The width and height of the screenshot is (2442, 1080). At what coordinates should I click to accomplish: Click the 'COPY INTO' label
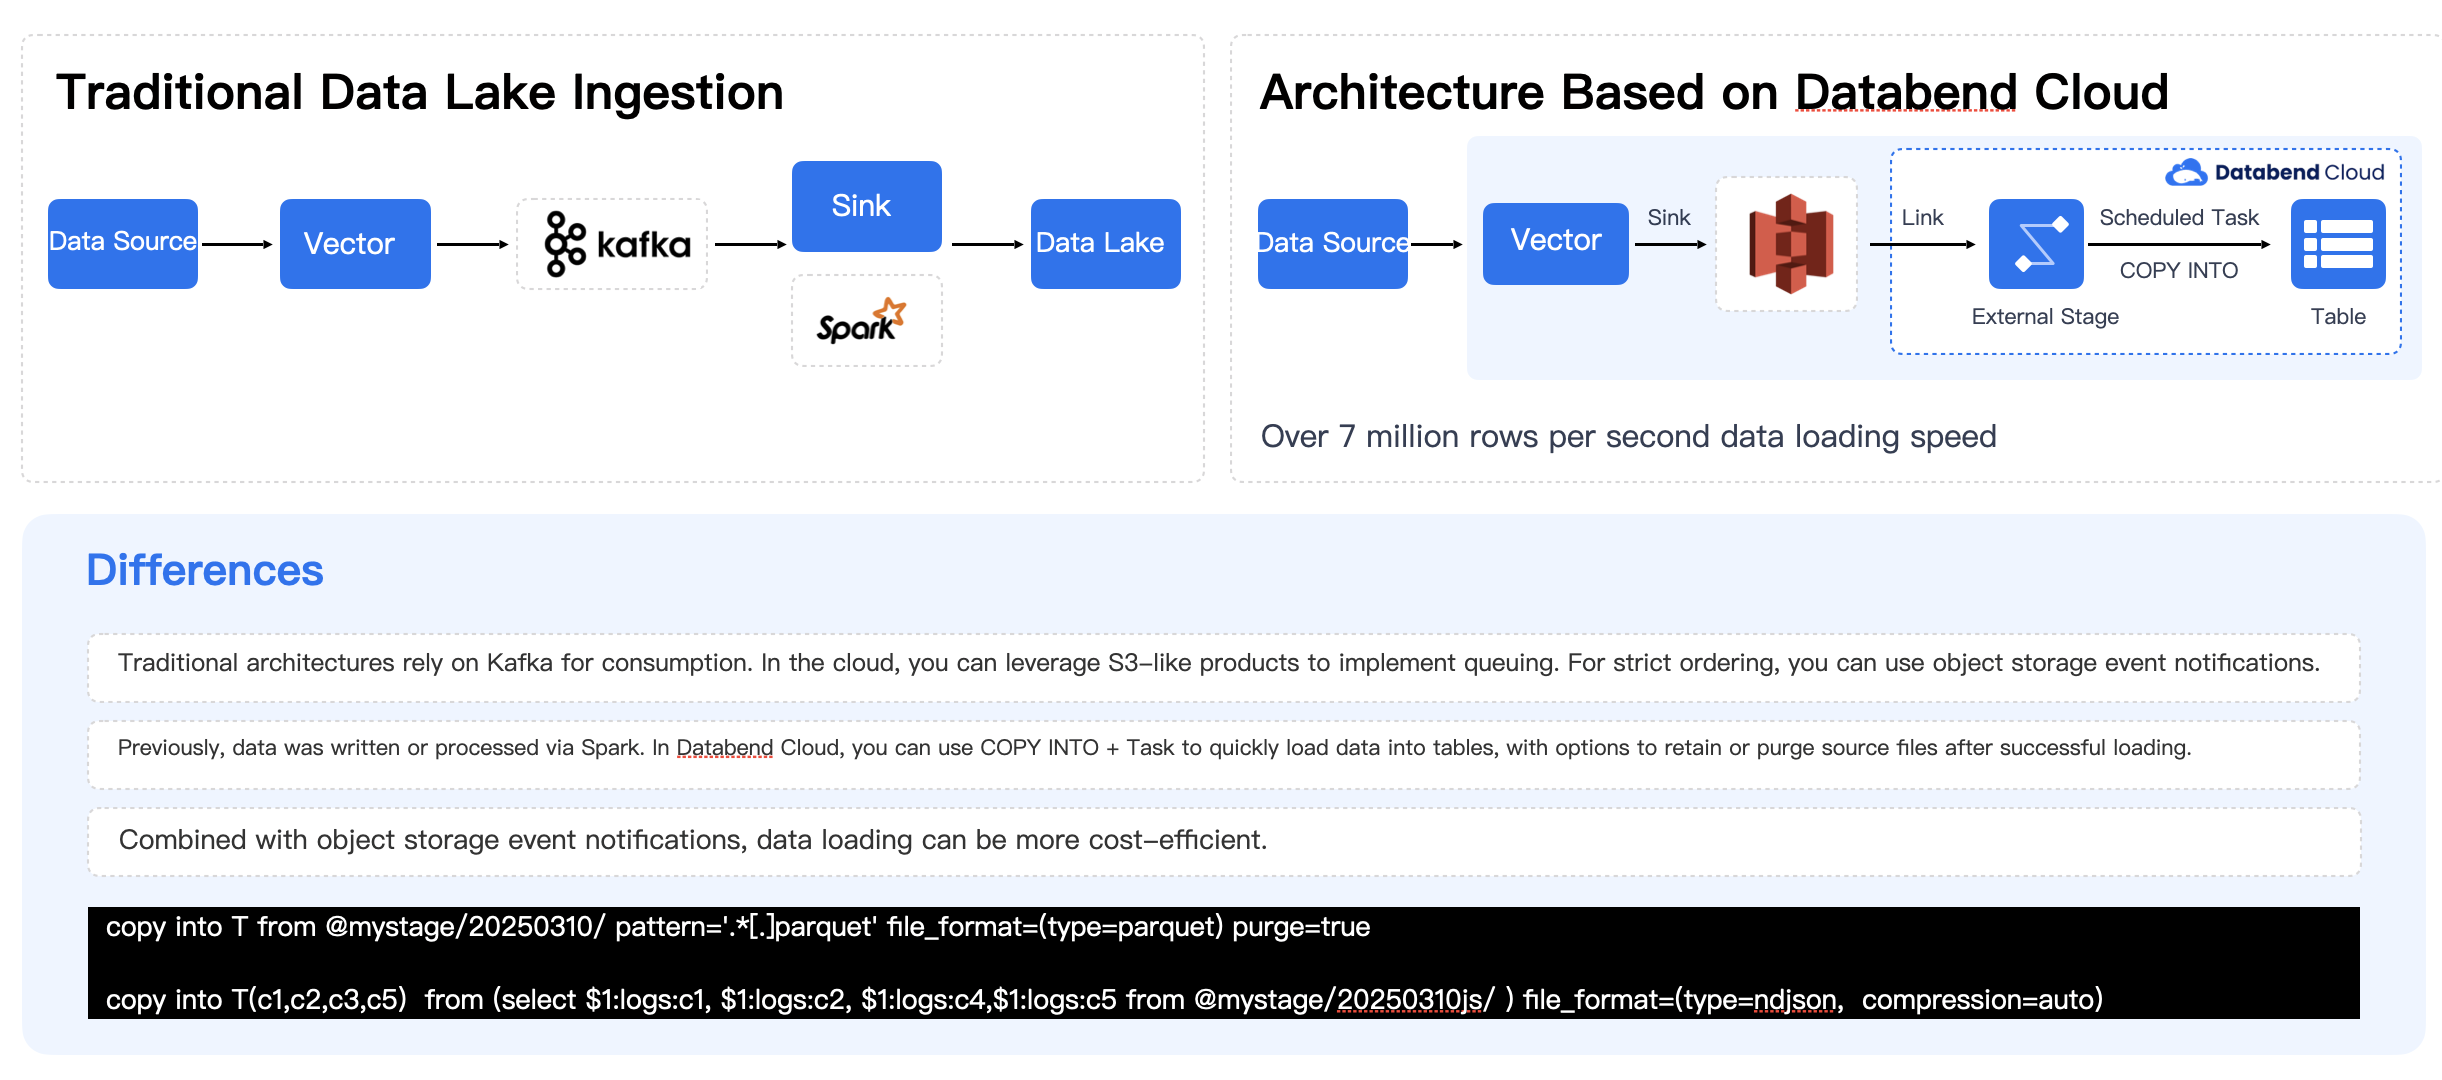point(2179,270)
